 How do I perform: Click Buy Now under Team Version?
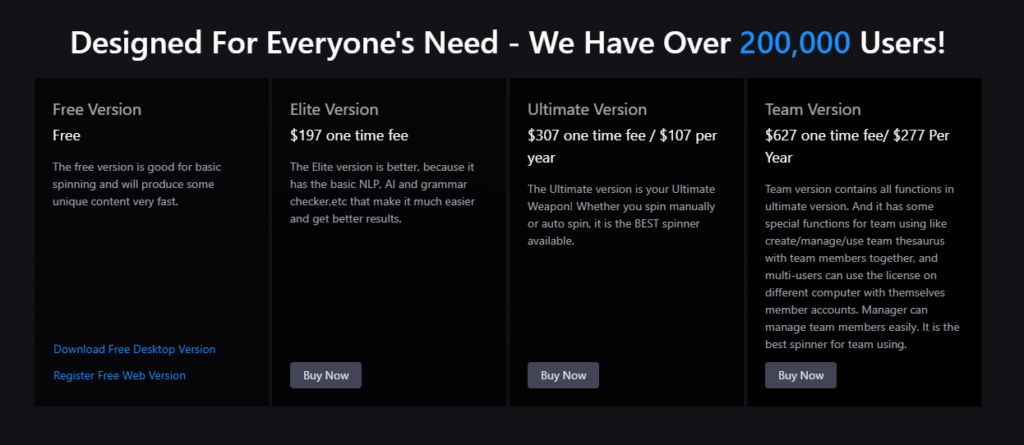801,375
